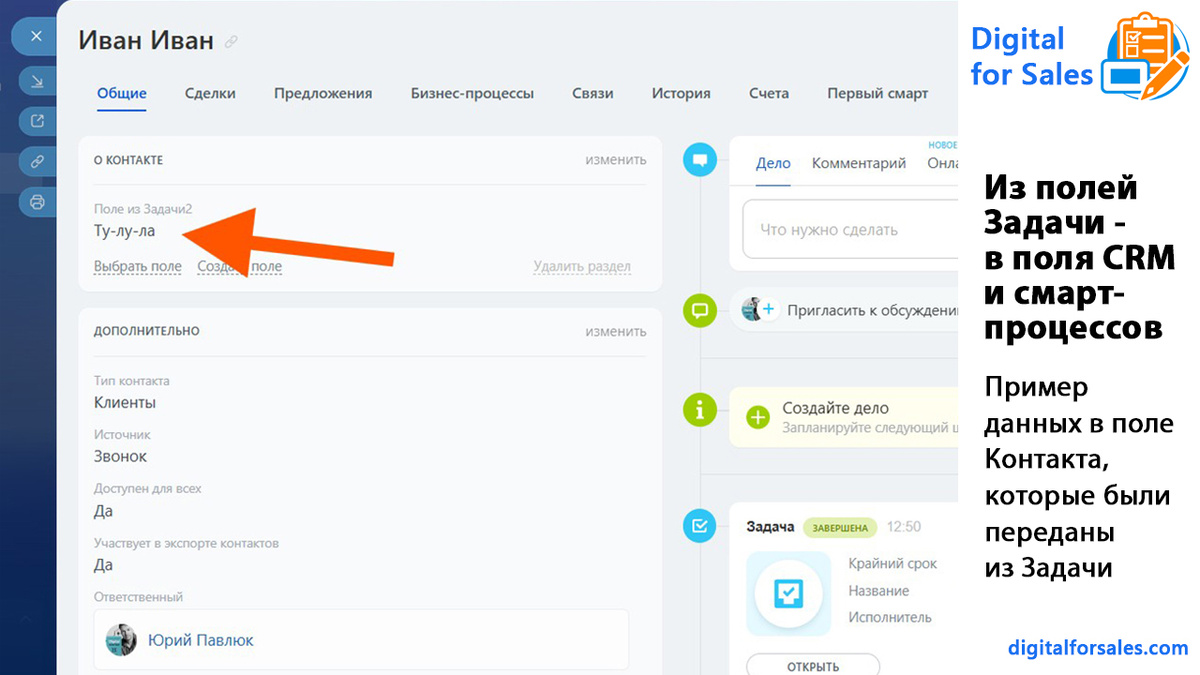Click the Название task label
This screenshot has width=1200, height=675.
879,591
